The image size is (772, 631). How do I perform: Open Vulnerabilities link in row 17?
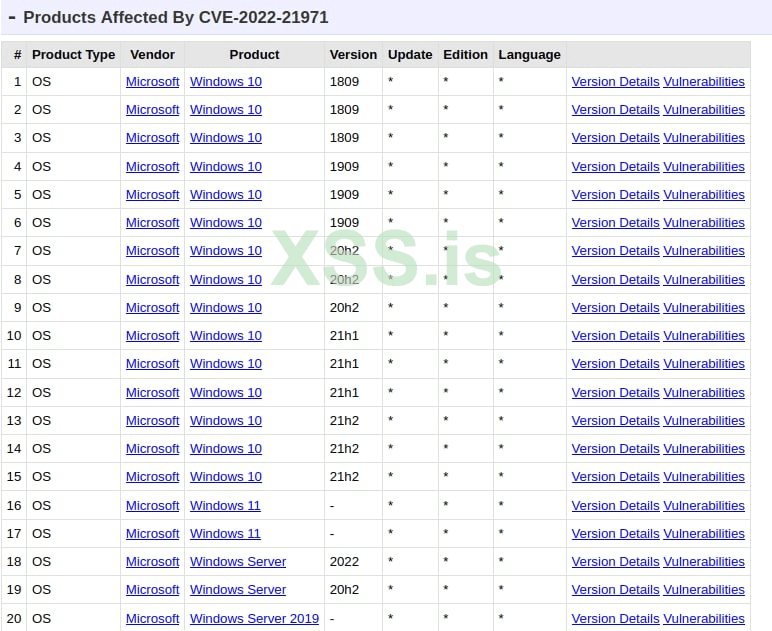click(704, 534)
